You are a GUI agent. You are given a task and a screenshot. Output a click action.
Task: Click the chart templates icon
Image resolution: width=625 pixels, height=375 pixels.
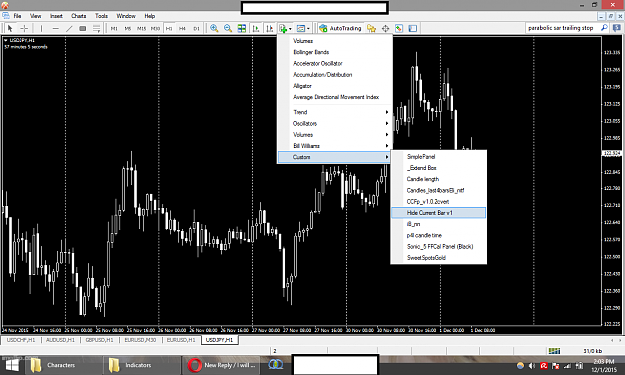pos(301,28)
